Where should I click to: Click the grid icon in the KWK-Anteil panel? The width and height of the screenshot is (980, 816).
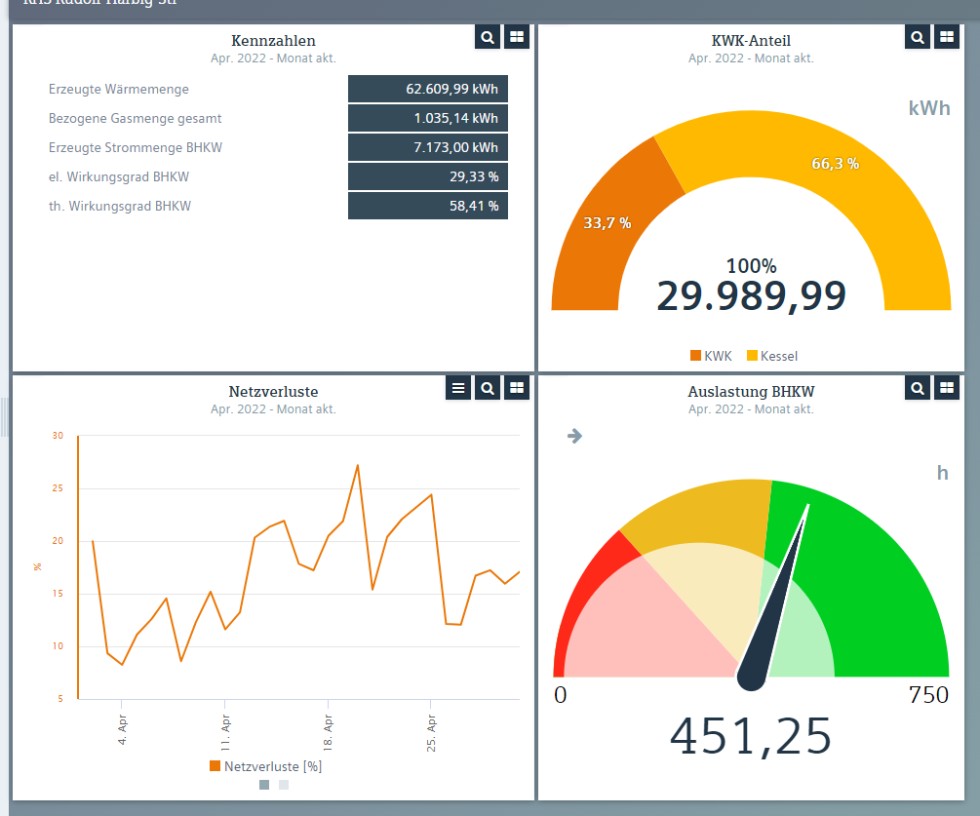click(946, 37)
